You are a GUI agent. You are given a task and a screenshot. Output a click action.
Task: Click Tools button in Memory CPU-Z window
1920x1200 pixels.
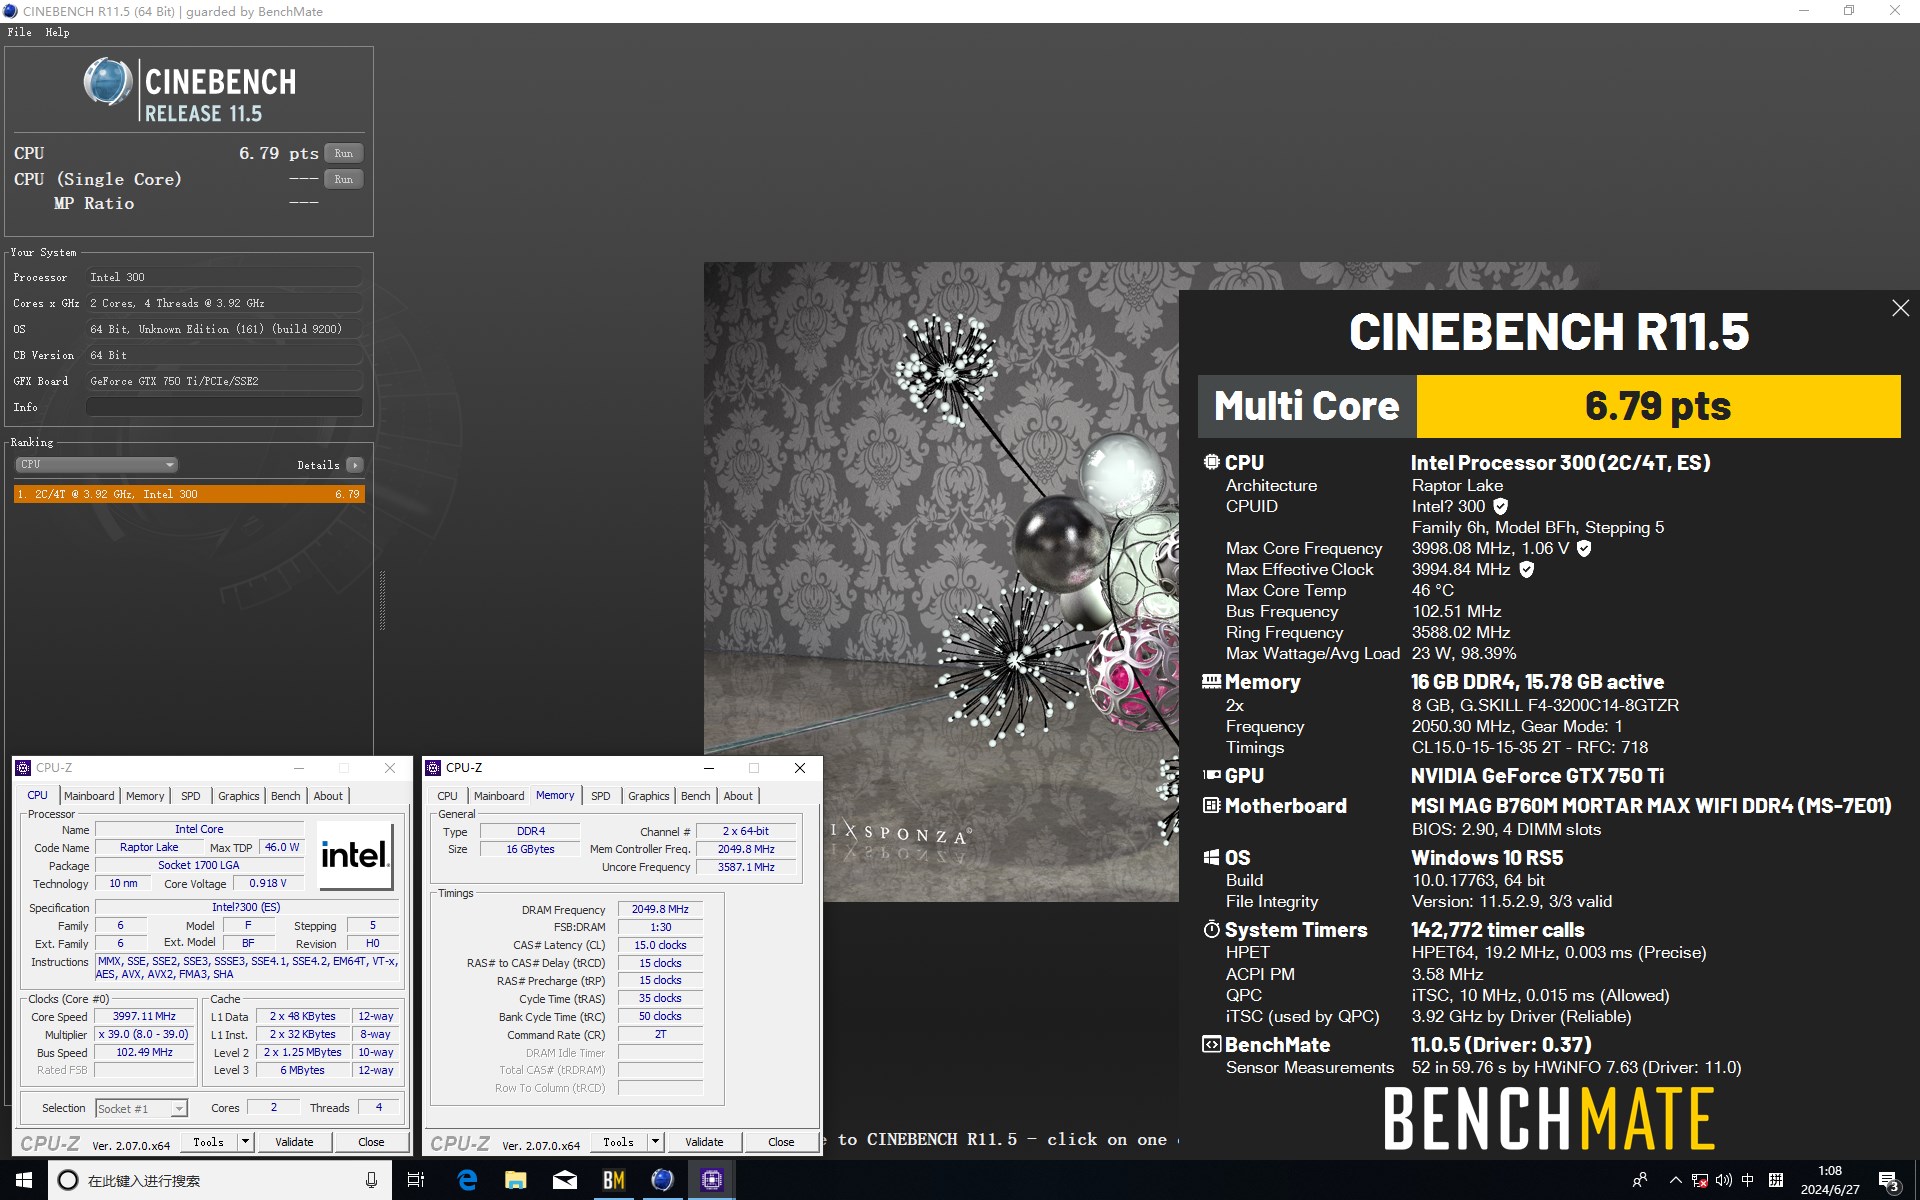point(619,1141)
